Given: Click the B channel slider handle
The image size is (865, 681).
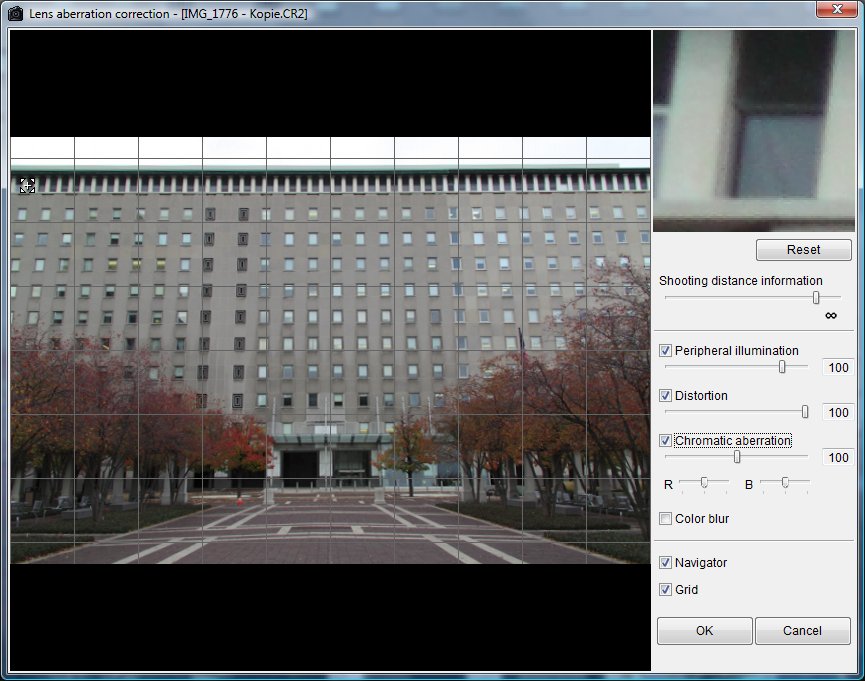Looking at the screenshot, I should click(x=785, y=483).
